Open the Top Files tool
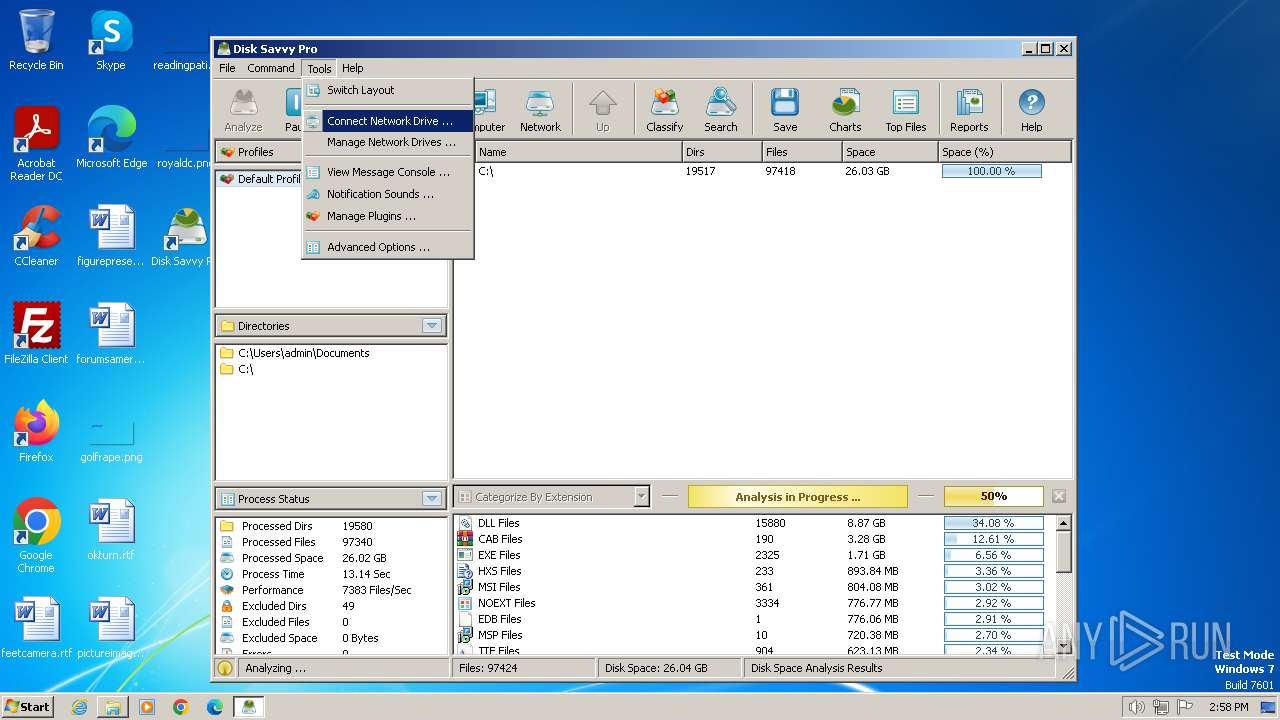 pyautogui.click(x=906, y=110)
